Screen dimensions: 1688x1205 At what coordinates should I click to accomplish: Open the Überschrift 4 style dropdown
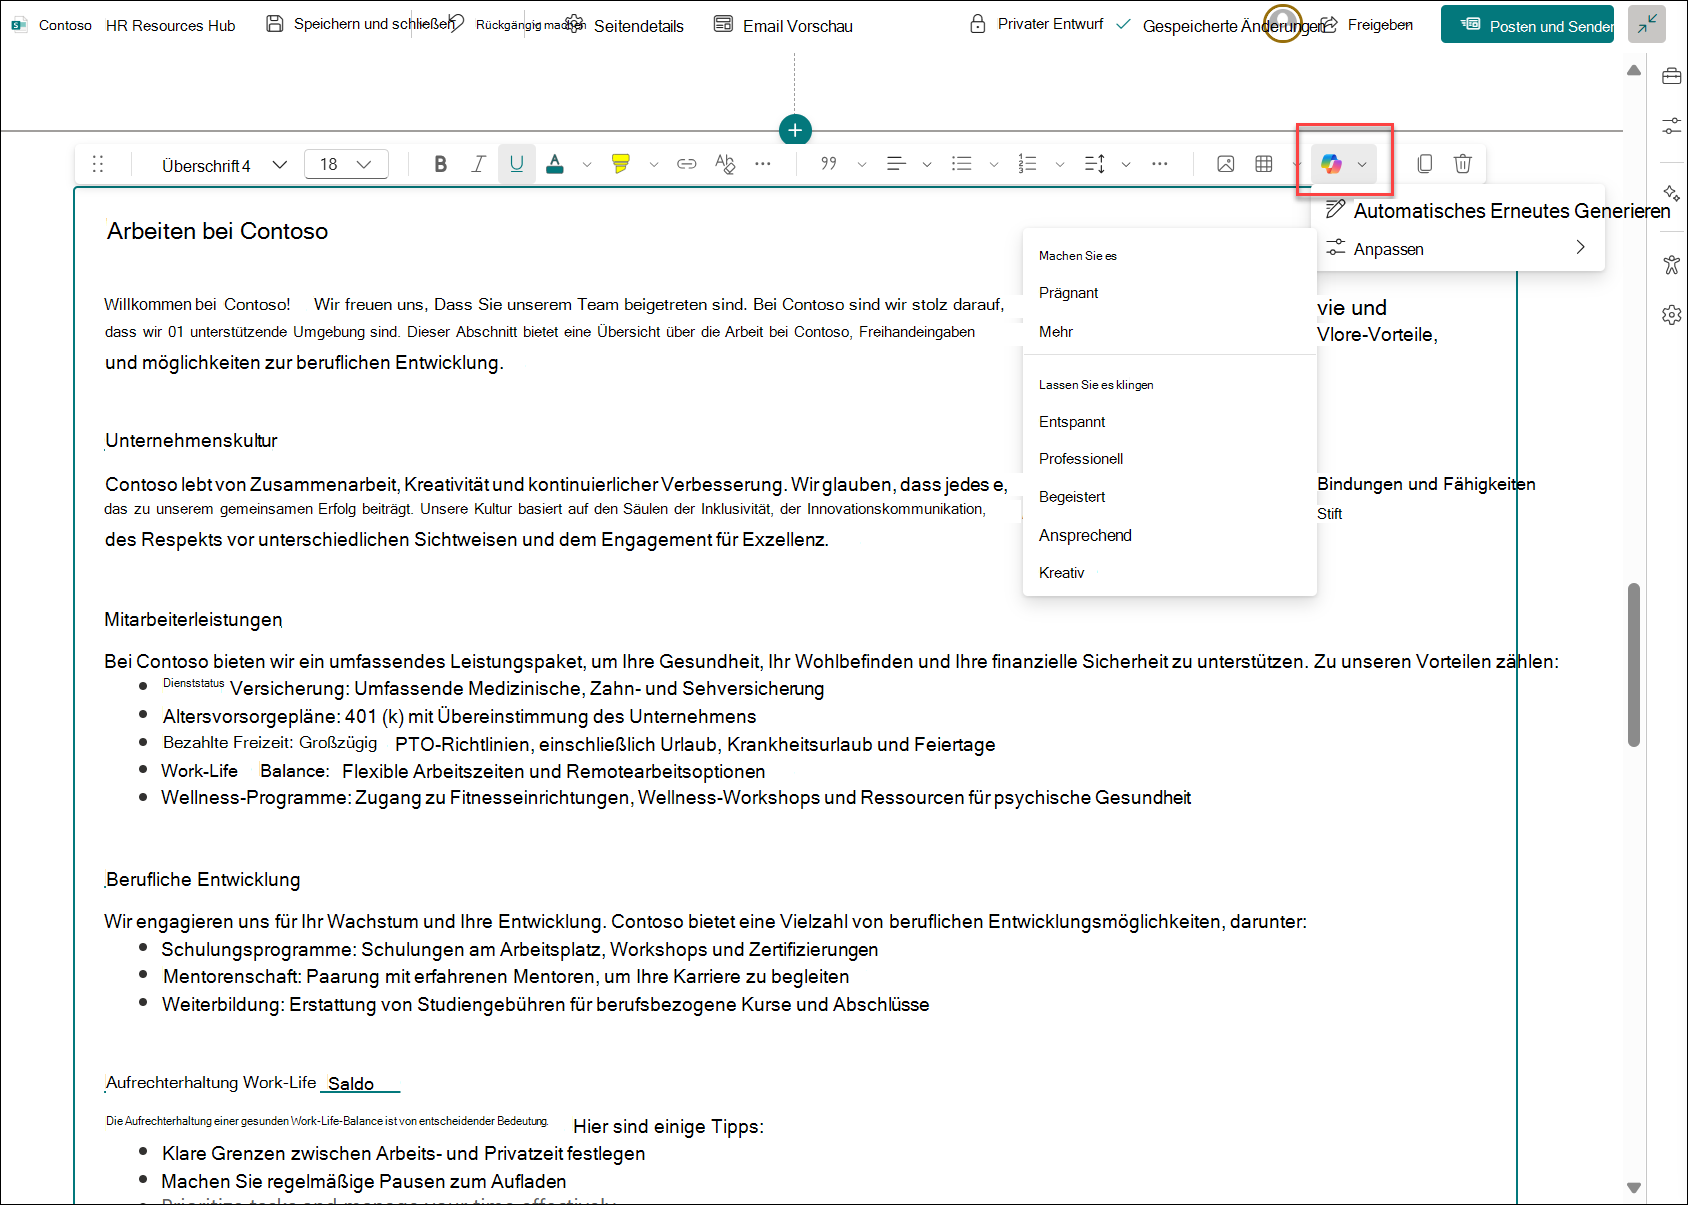coord(224,165)
